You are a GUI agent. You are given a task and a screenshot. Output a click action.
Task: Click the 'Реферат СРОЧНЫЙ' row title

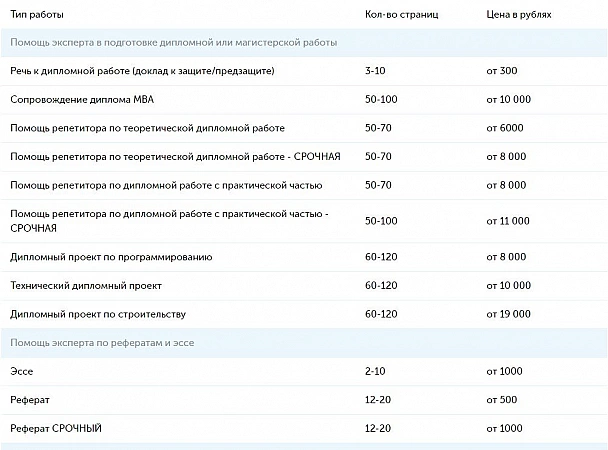pos(56,429)
